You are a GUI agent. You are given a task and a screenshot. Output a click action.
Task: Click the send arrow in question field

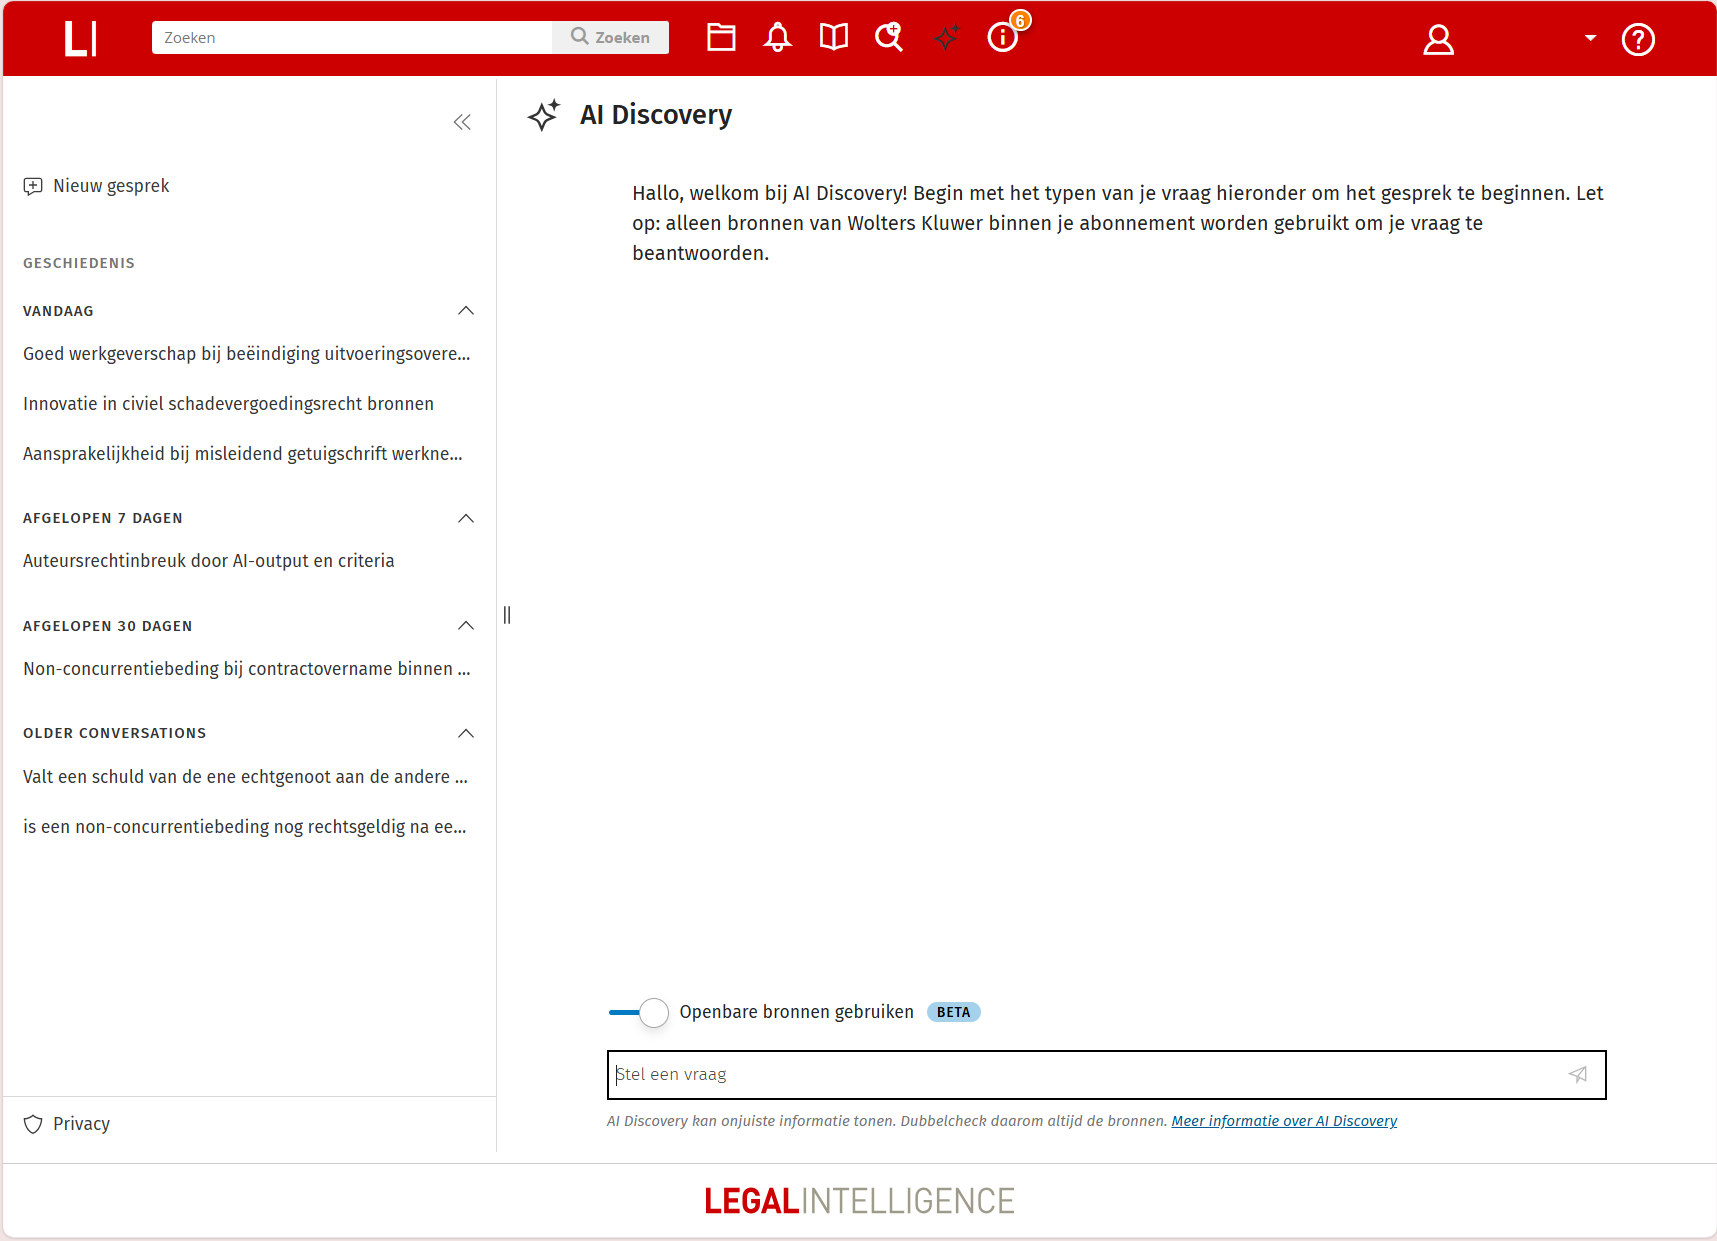pos(1578,1075)
